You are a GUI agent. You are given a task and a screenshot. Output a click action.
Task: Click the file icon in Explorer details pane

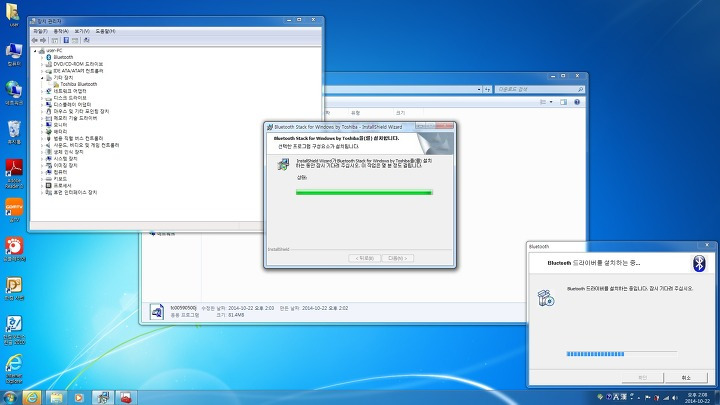point(157,311)
